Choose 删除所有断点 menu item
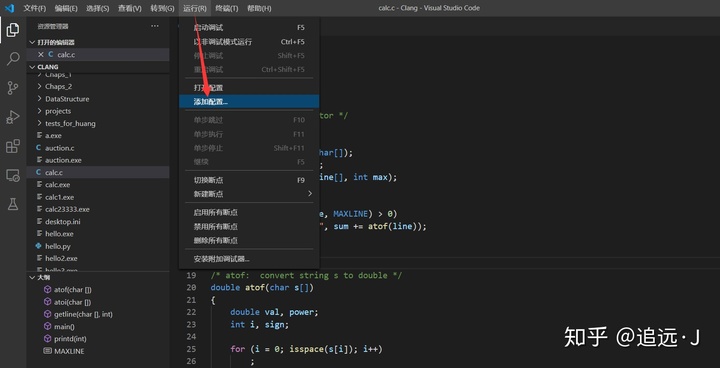This screenshot has height=368, width=720. (249, 240)
